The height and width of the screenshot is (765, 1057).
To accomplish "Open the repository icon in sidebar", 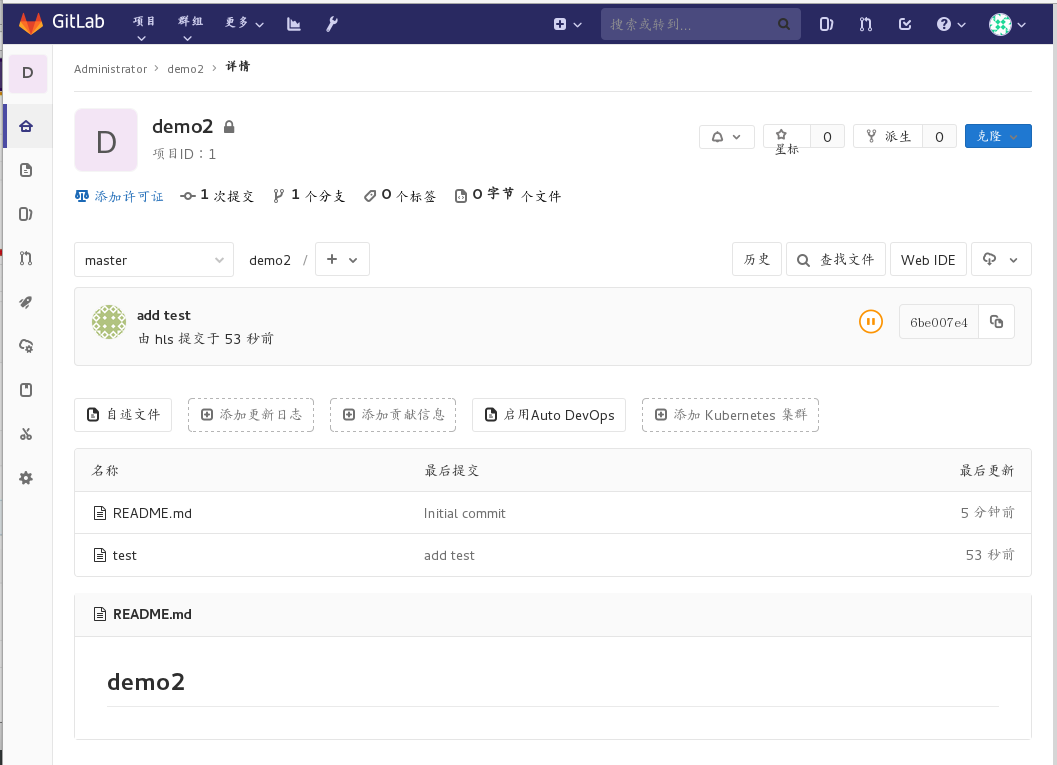I will pyautogui.click(x=26, y=170).
